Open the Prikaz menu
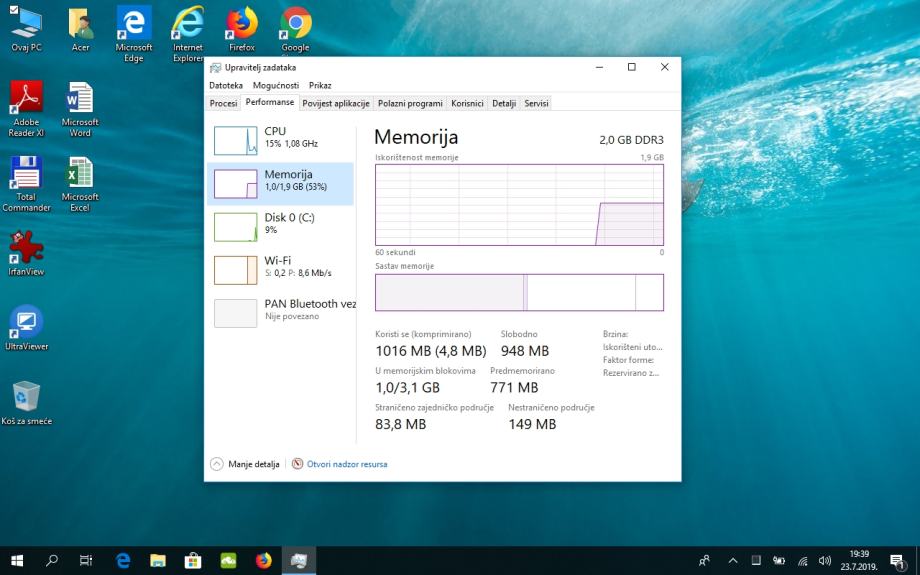The image size is (920, 575). [320, 86]
